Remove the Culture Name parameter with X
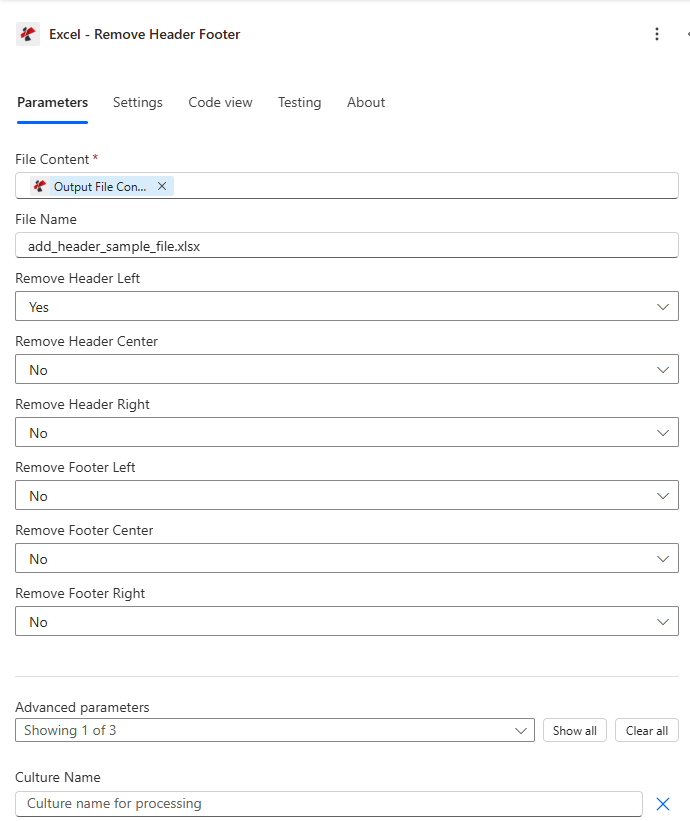Viewport: 690px width, 821px height. pyautogui.click(x=663, y=804)
